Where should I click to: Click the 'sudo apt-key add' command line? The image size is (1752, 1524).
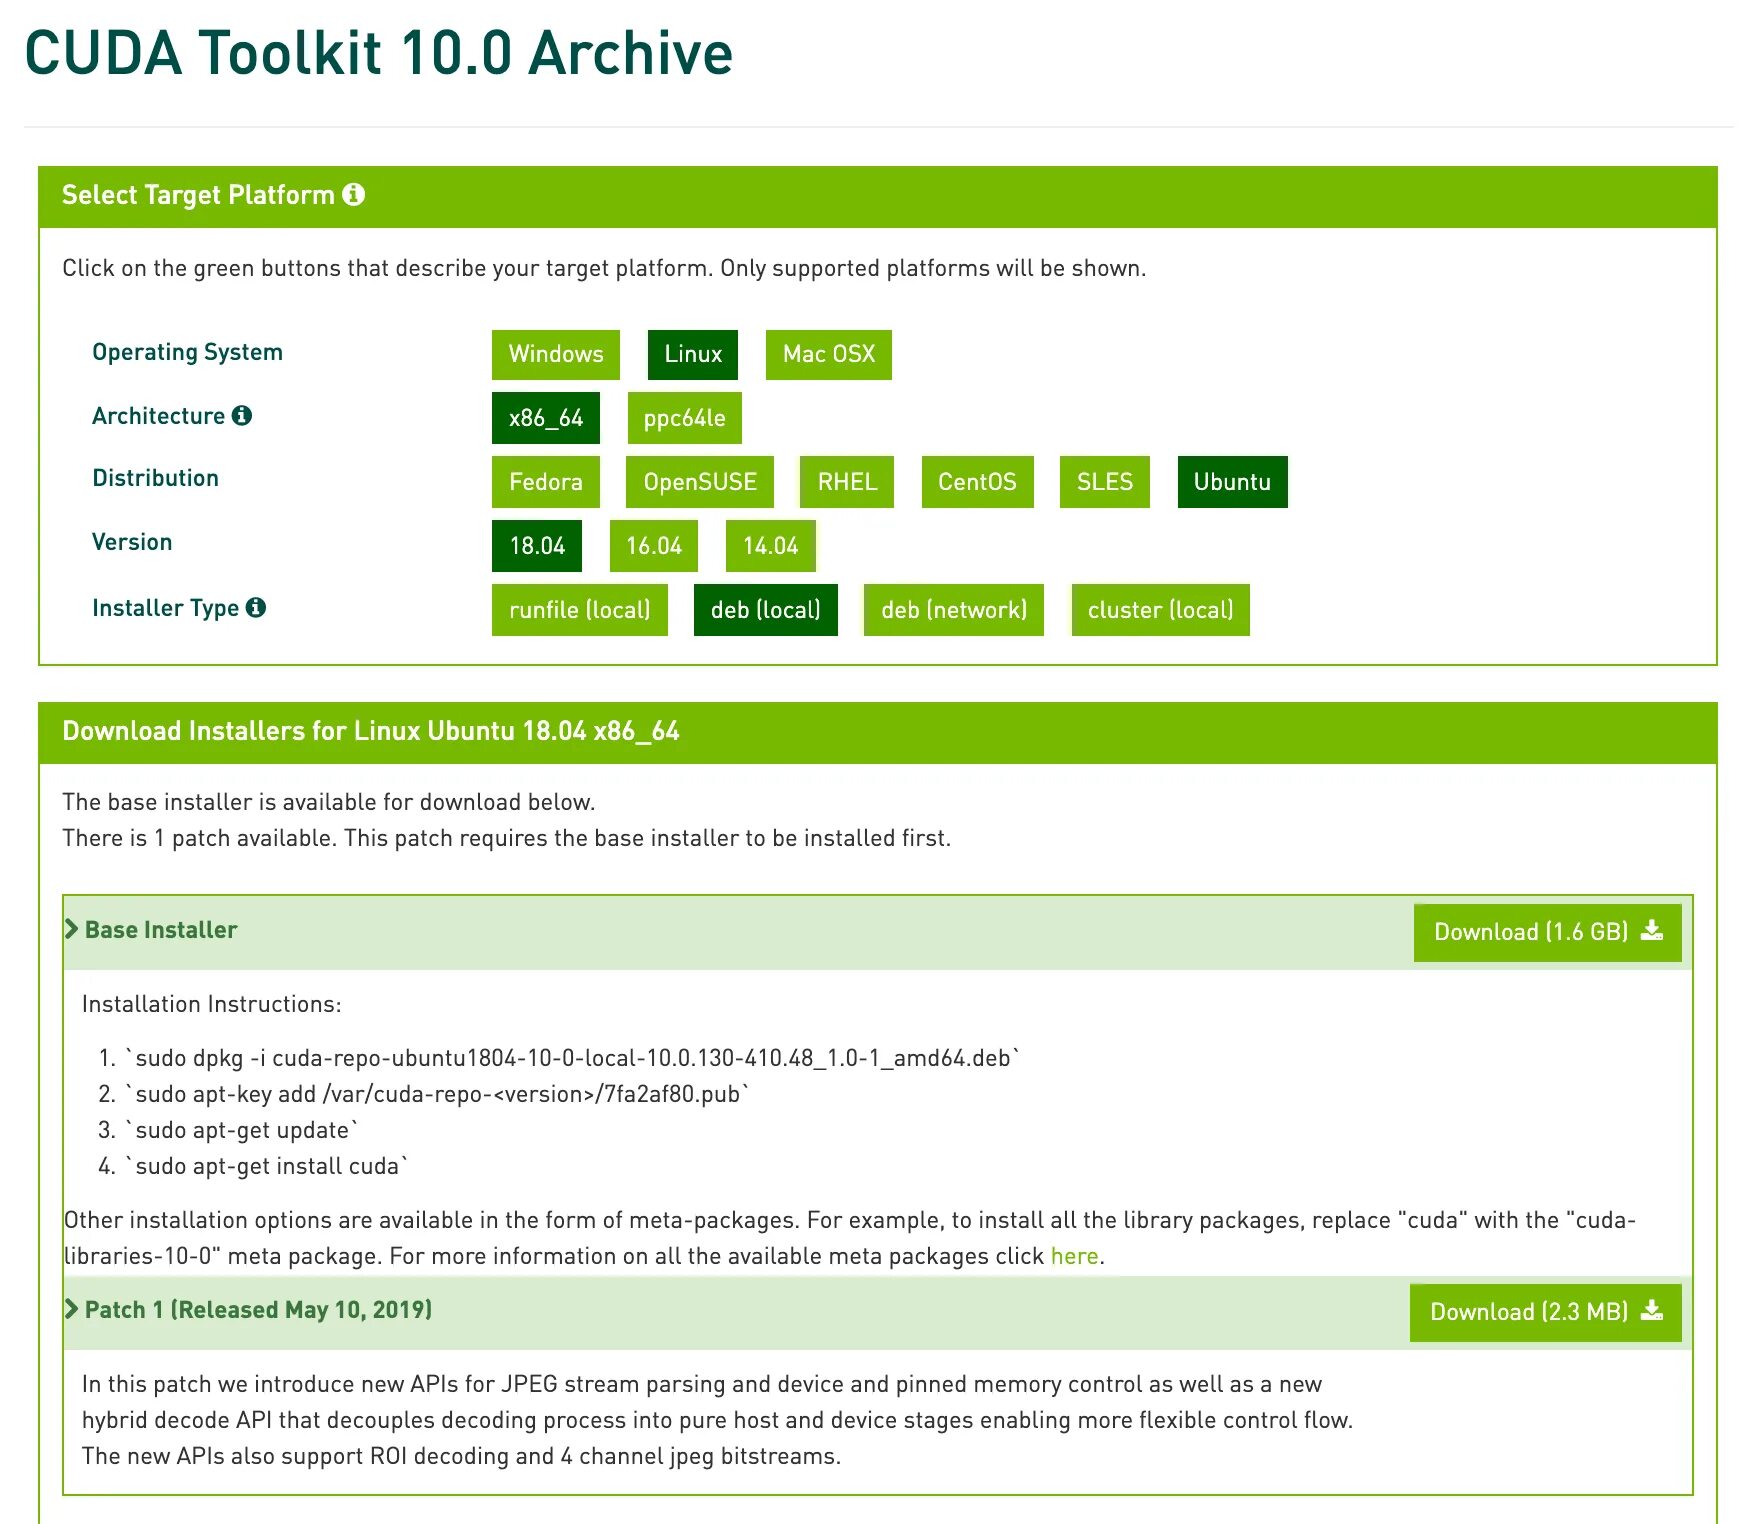tap(437, 1094)
